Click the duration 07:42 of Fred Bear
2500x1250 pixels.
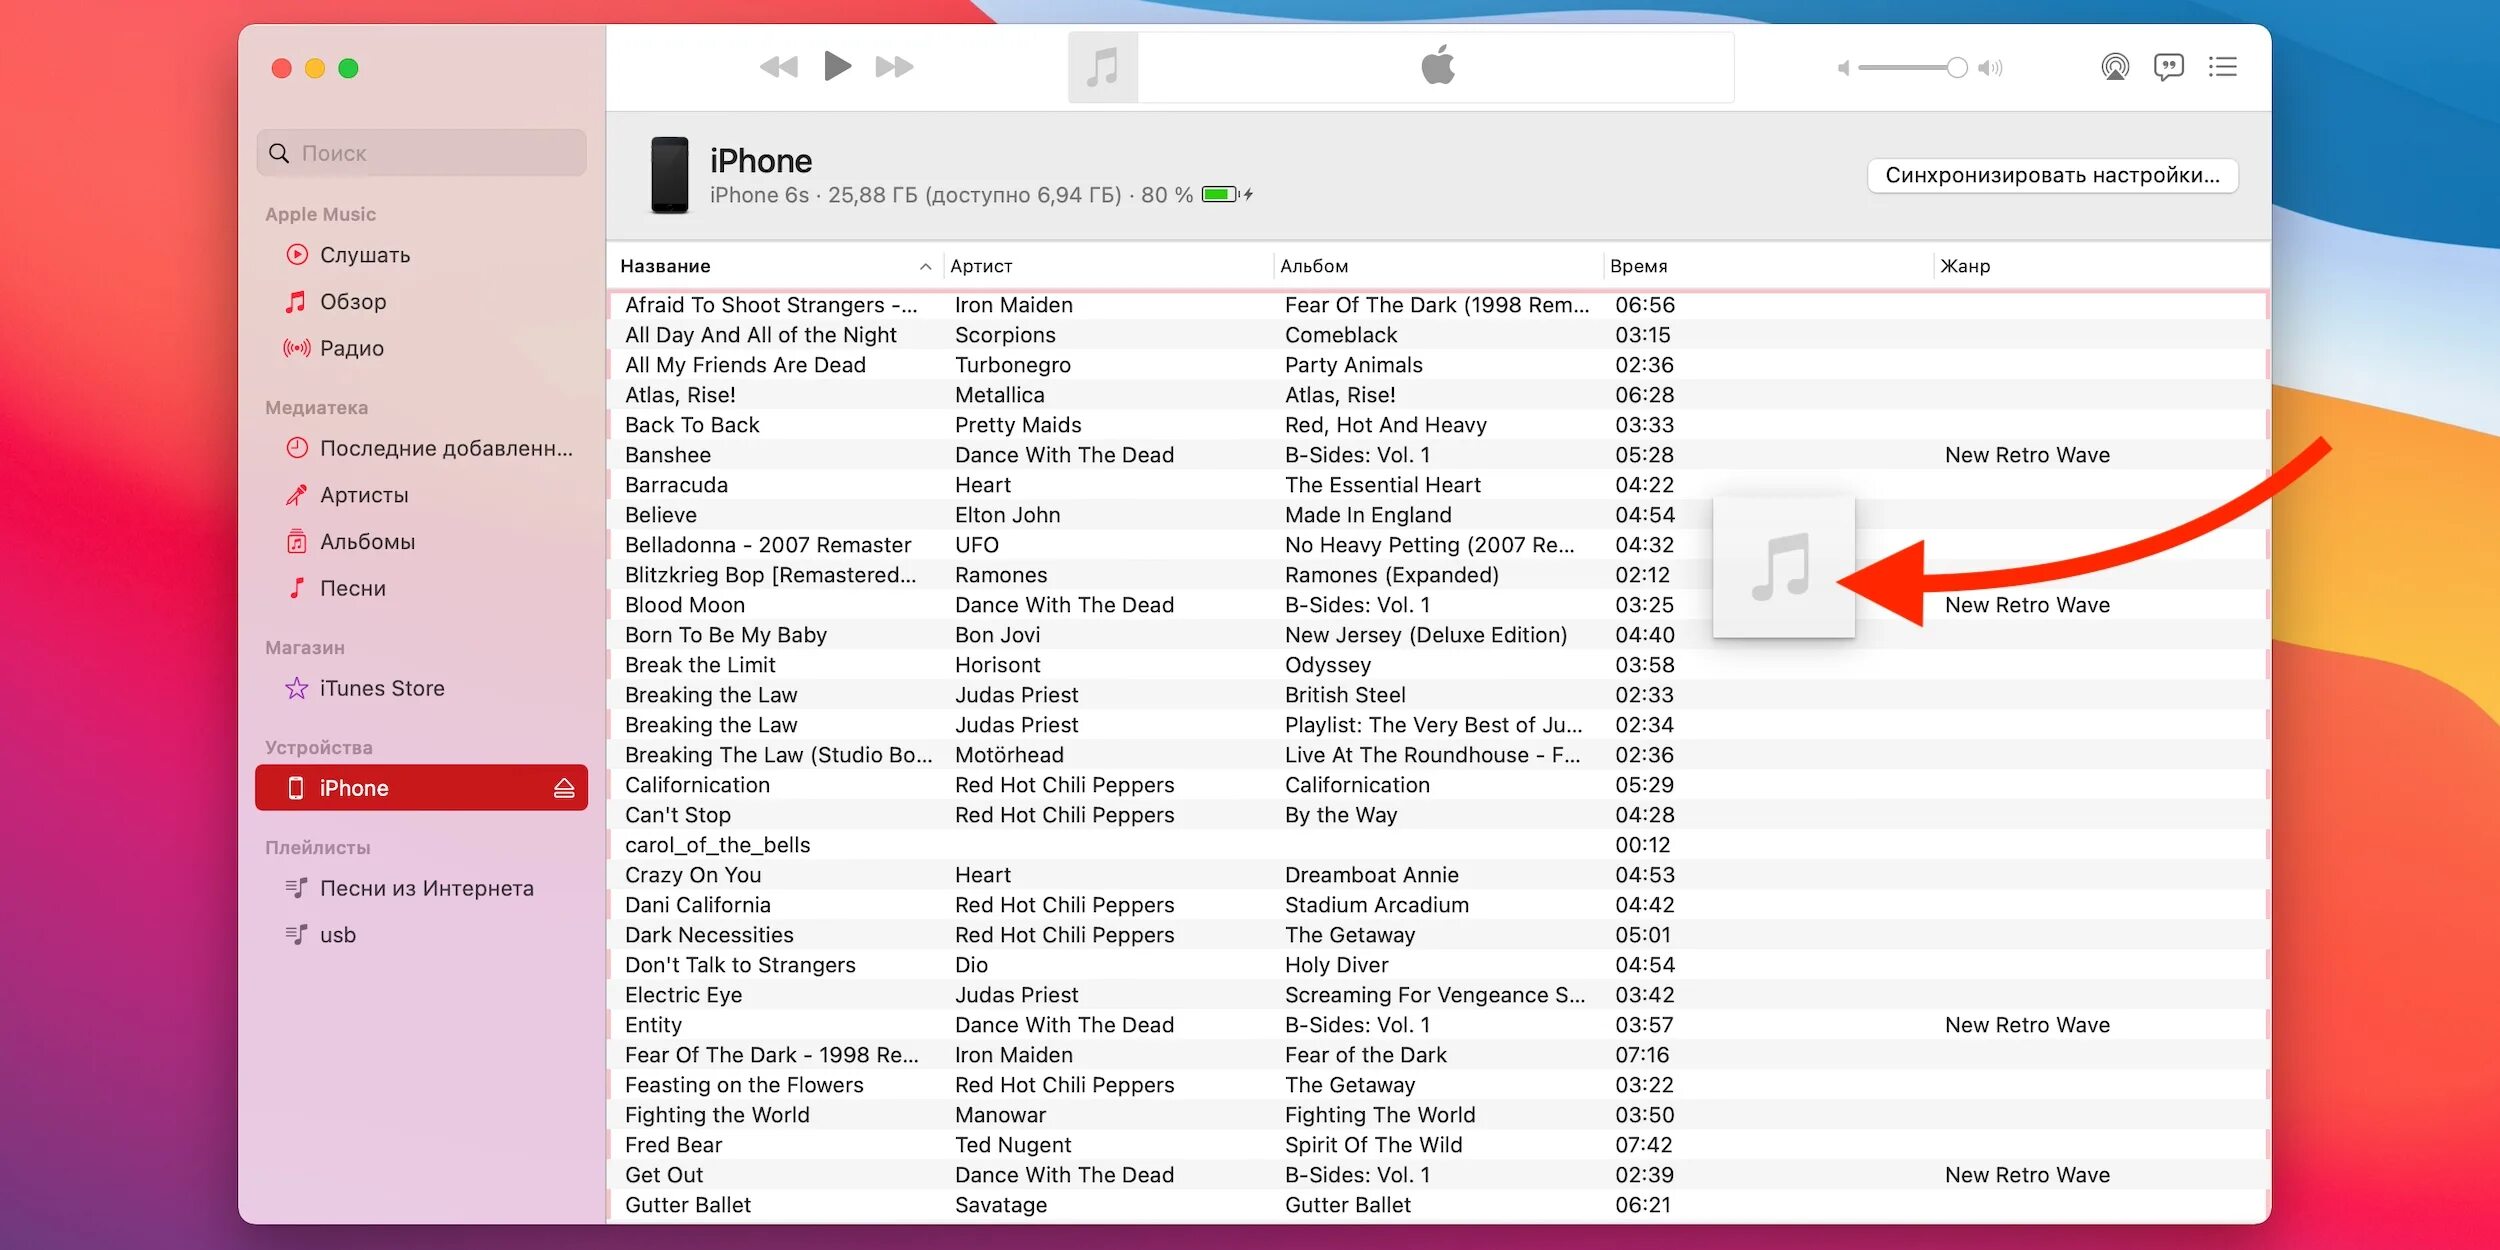(x=1644, y=1145)
